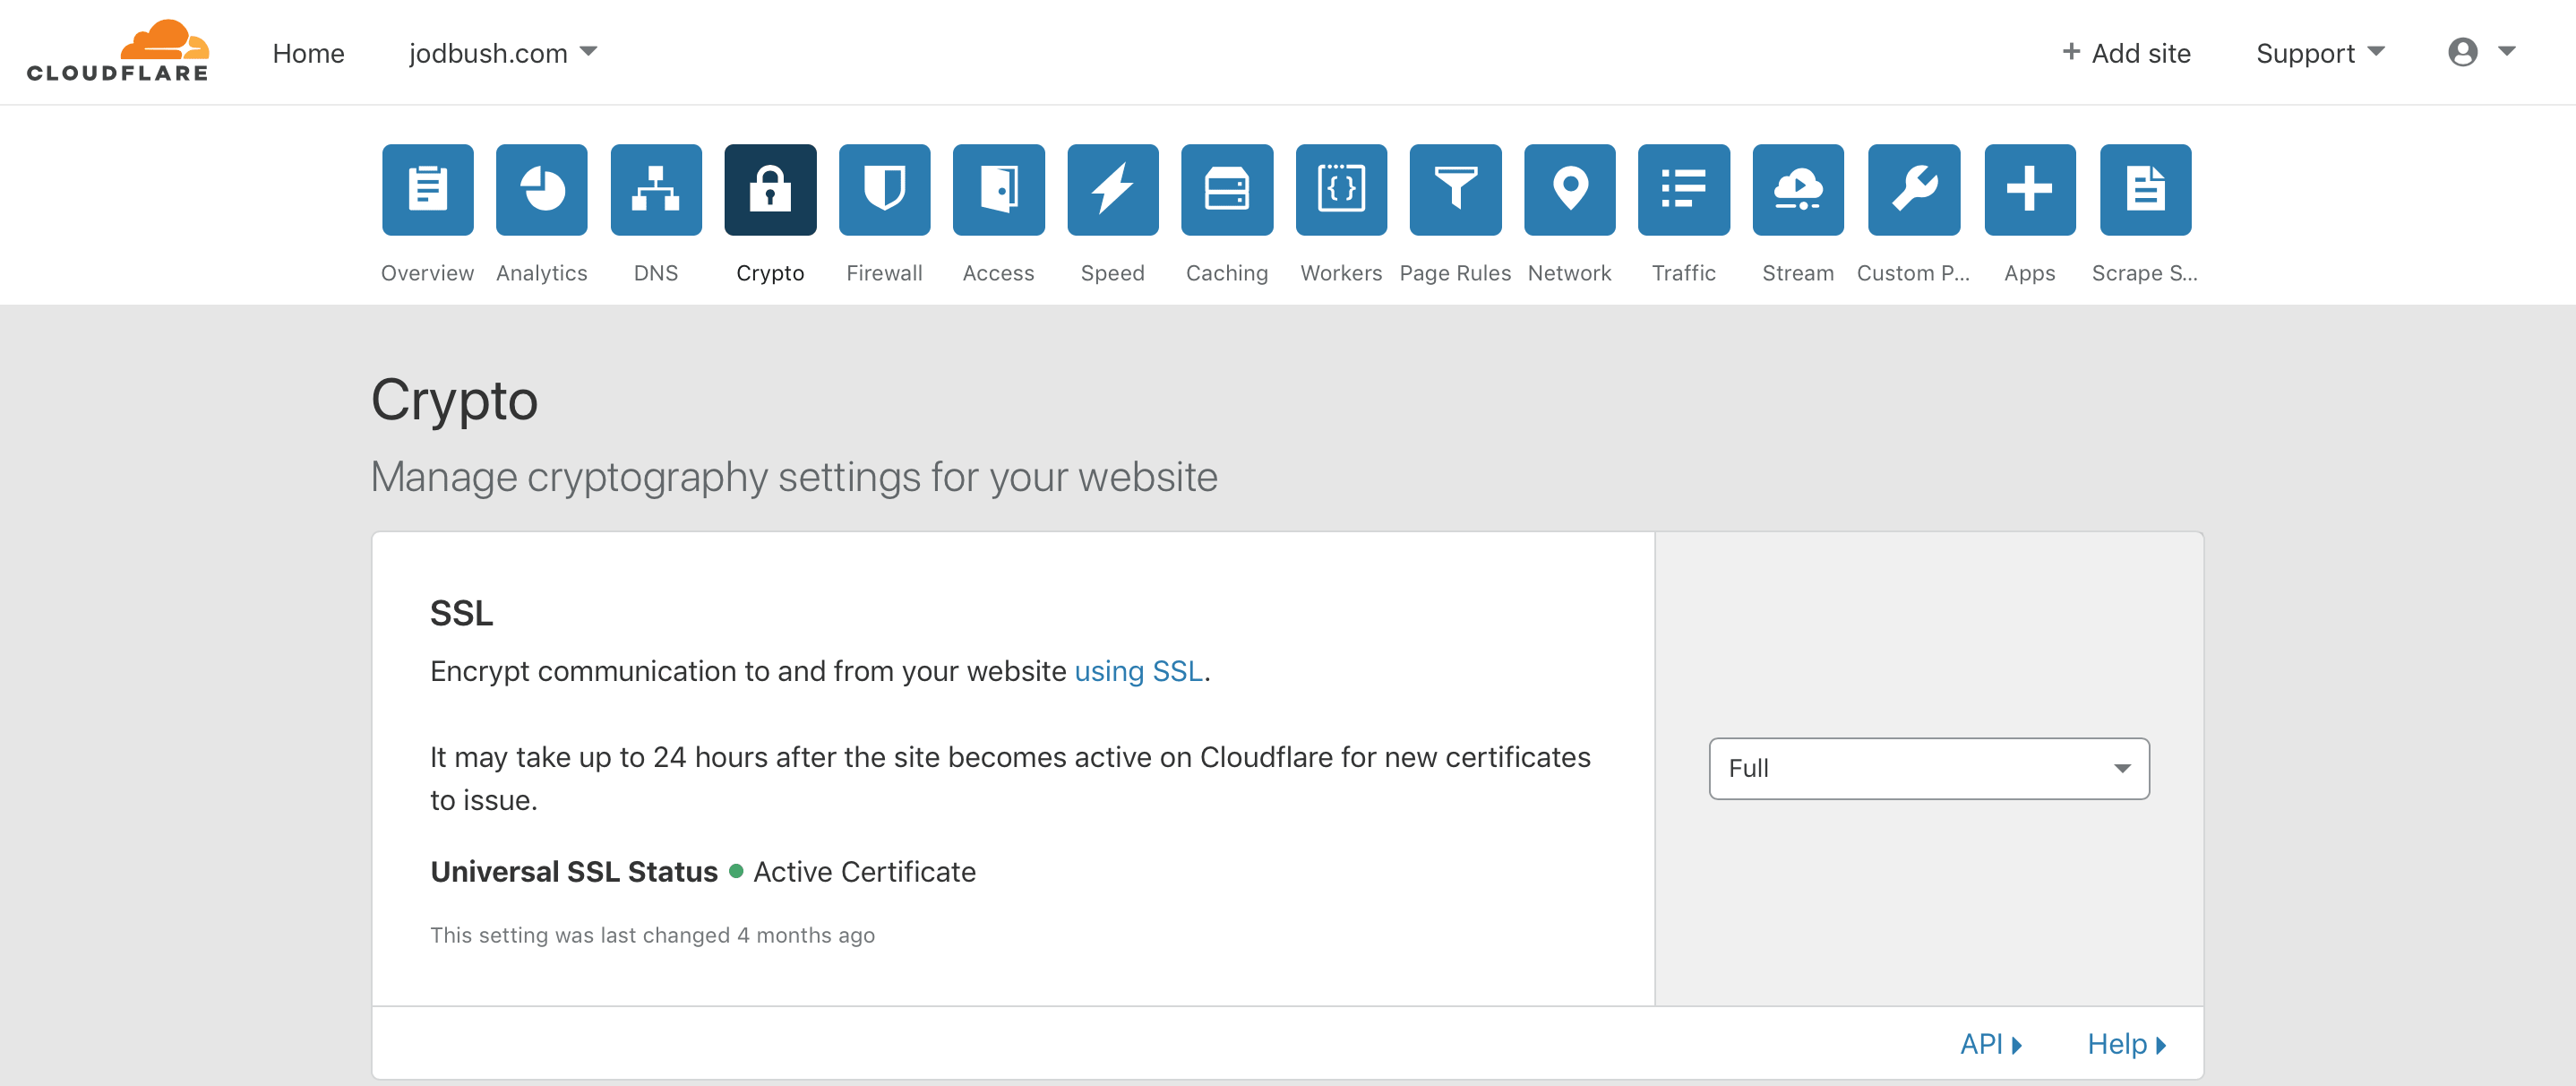
Task: Click 'Manage cryptography settings for your website' subtitle
Action: pos(794,477)
